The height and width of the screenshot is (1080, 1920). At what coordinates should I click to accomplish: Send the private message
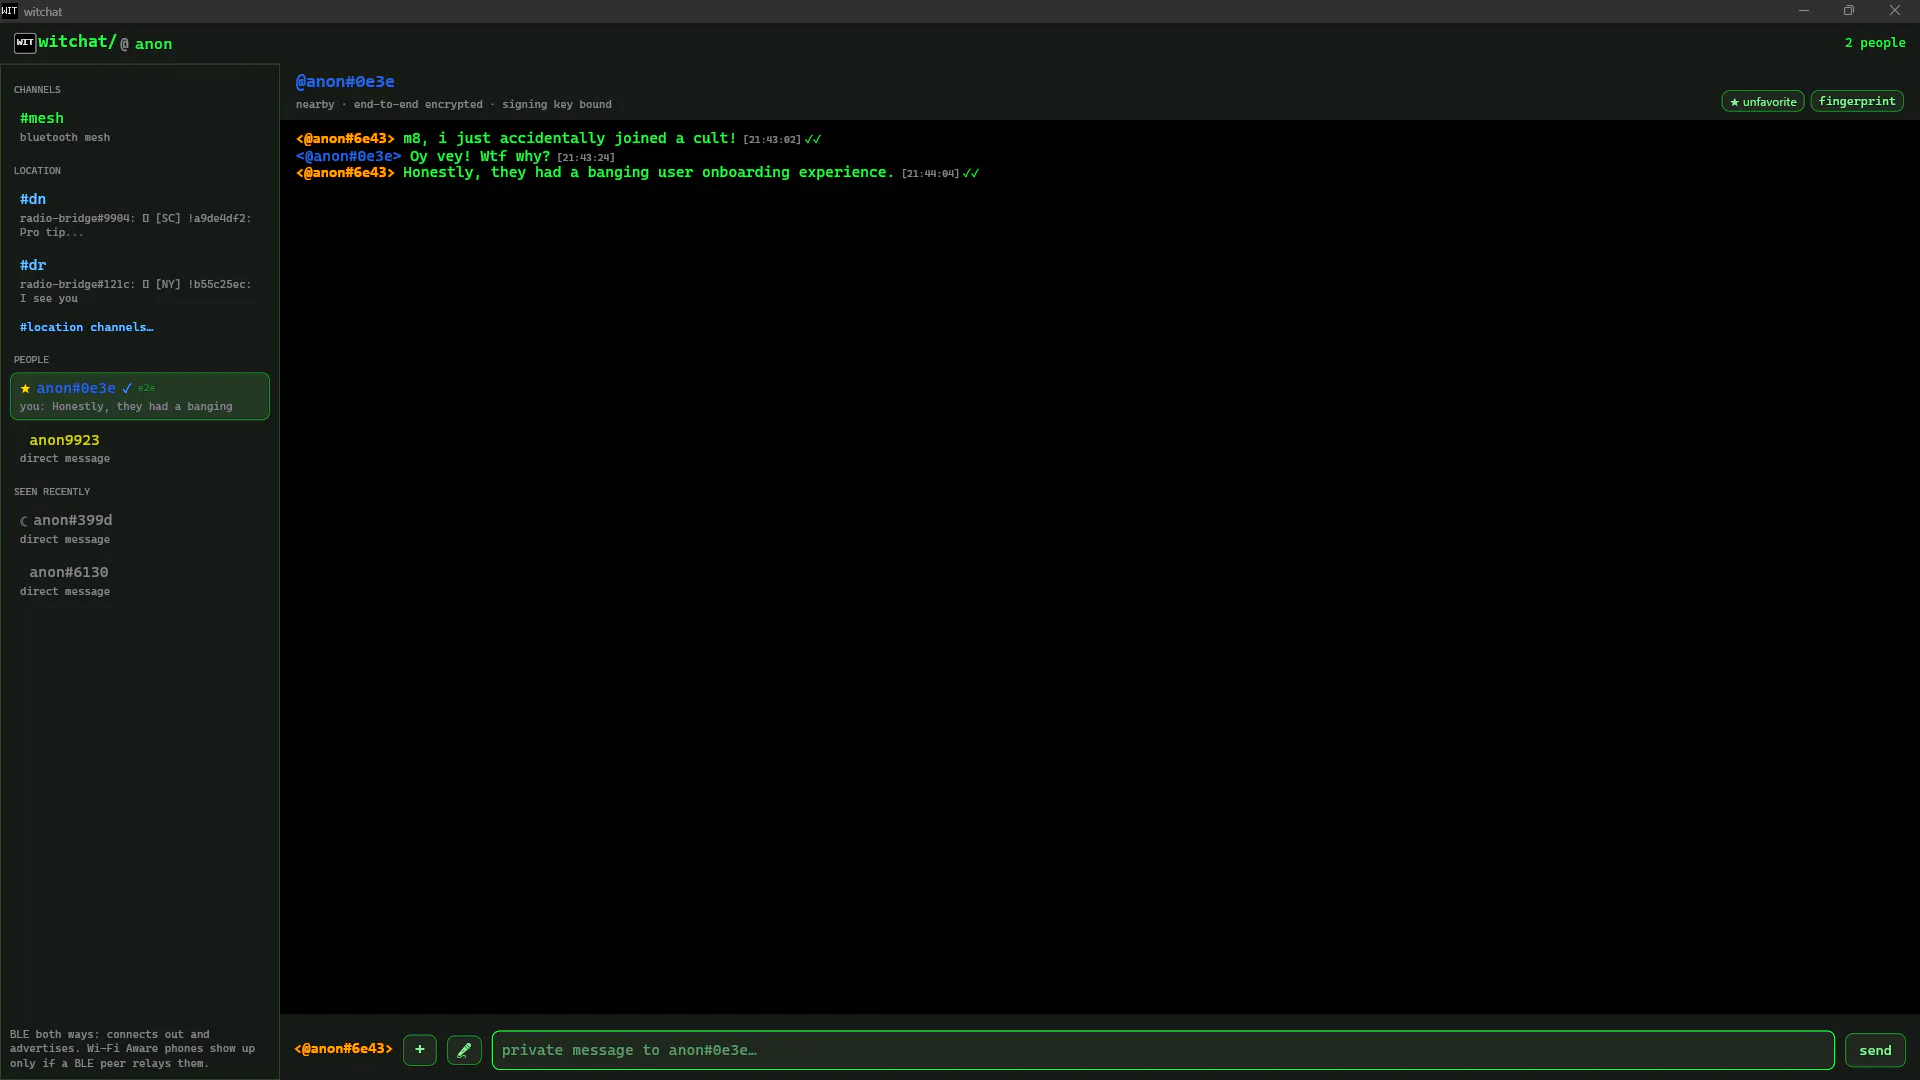(x=1875, y=1050)
